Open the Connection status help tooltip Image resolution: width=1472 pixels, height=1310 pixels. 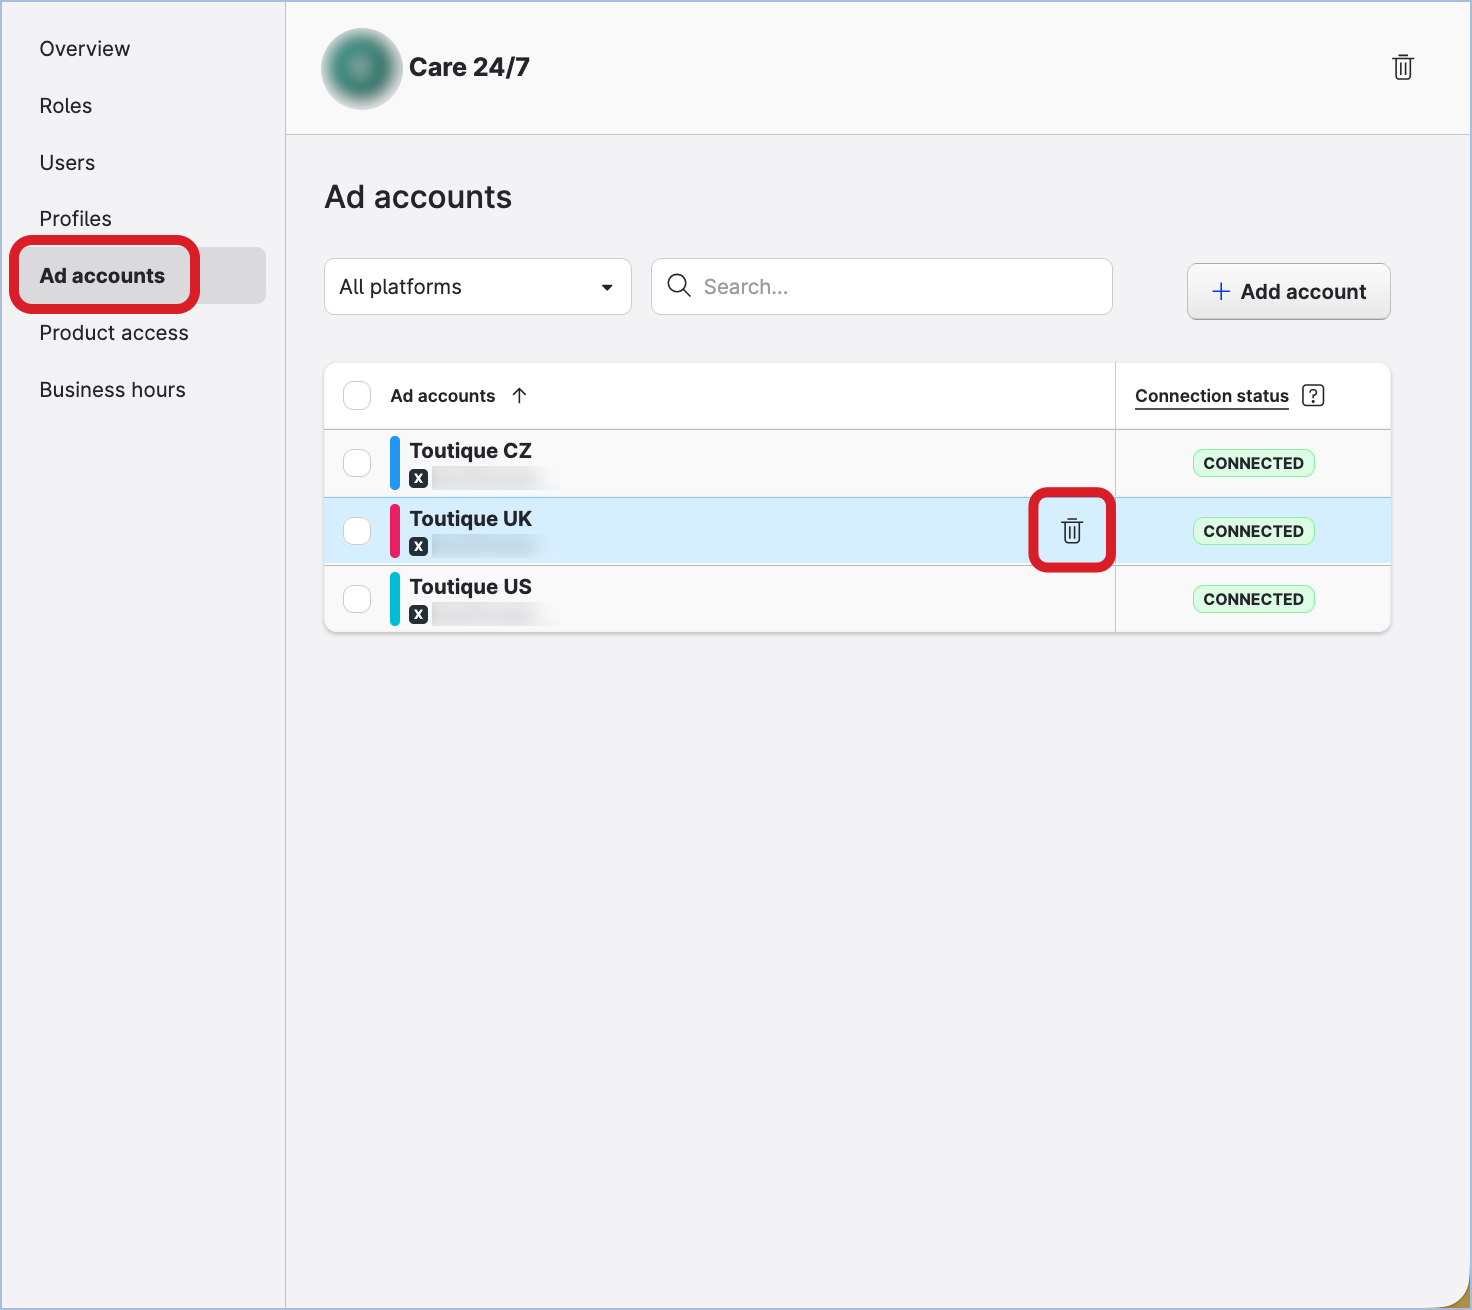(x=1313, y=395)
